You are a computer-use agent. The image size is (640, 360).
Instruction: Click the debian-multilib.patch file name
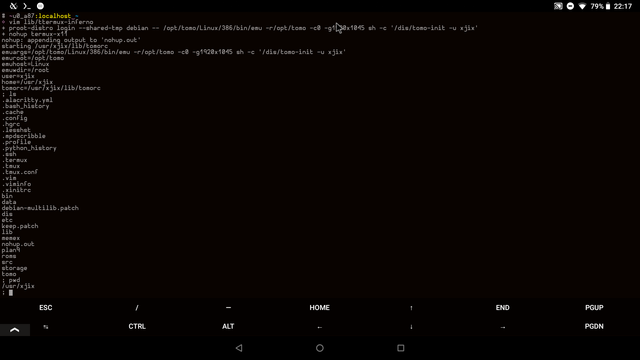point(40,208)
